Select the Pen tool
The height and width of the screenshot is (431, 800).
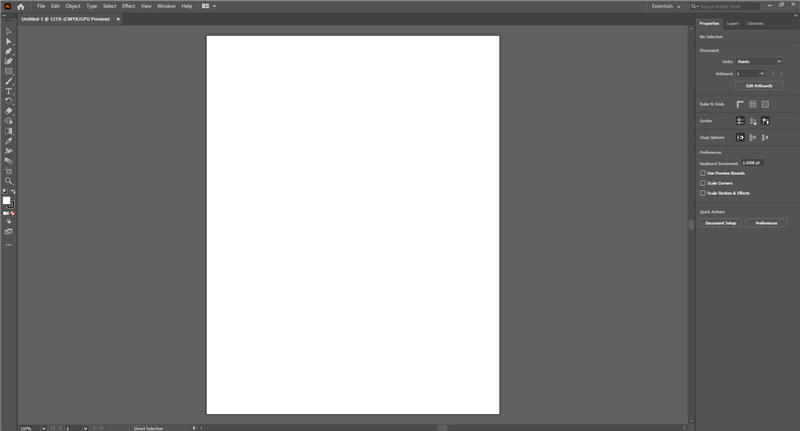tap(9, 52)
